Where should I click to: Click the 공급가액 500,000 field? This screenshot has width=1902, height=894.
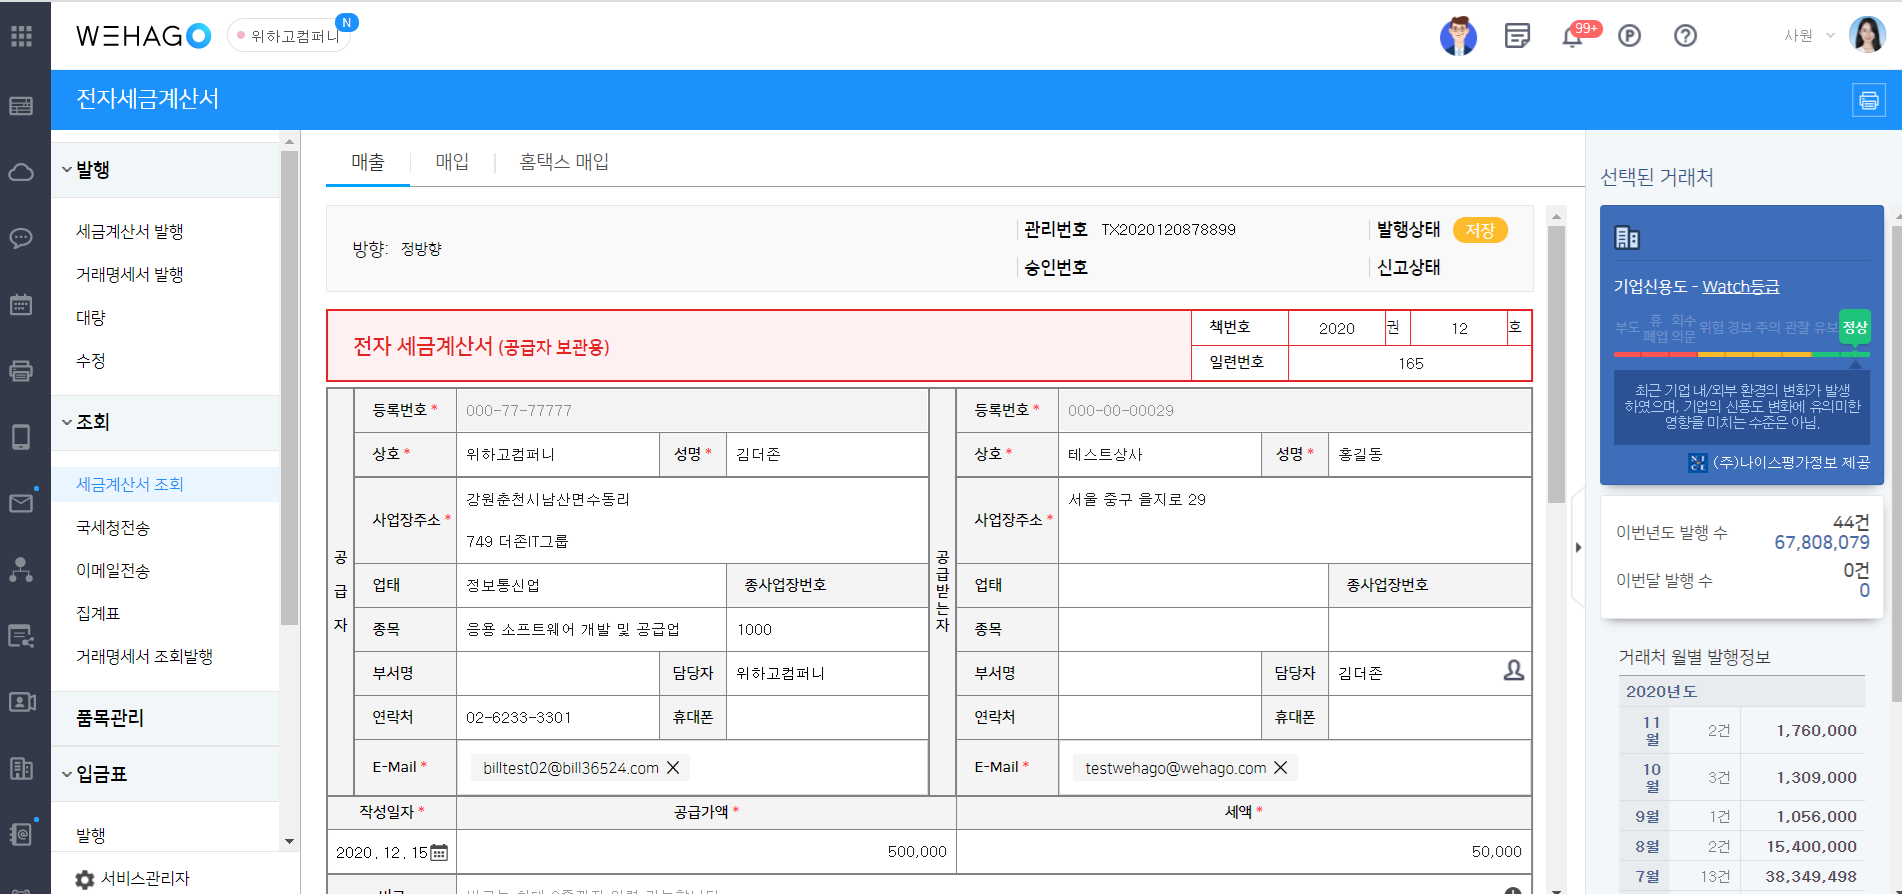click(706, 852)
